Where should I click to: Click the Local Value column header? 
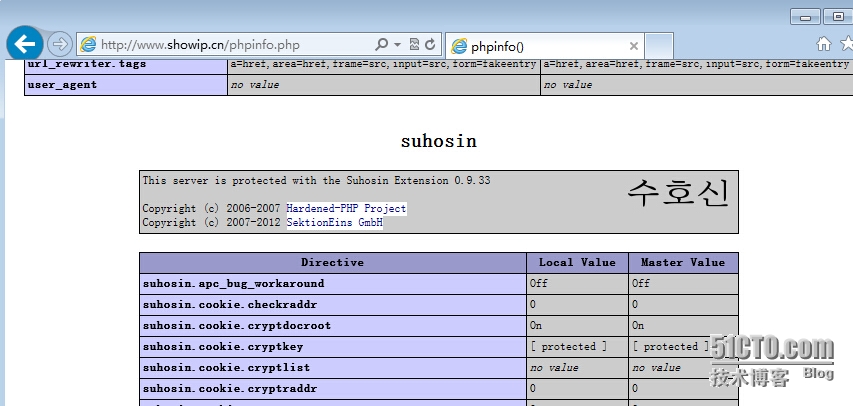click(x=577, y=263)
